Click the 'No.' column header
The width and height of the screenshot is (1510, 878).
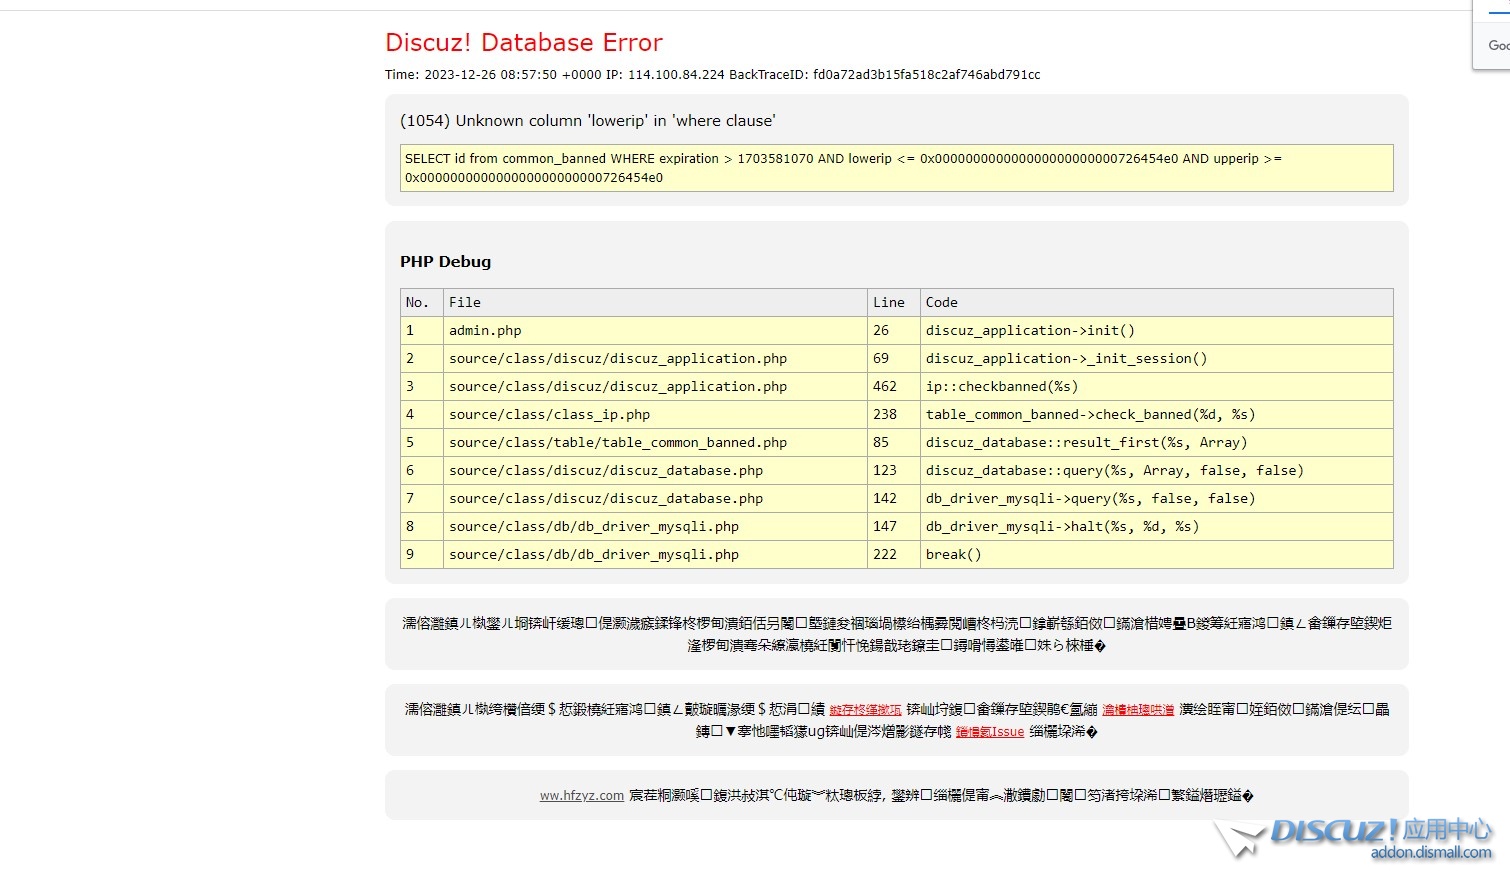(x=422, y=302)
